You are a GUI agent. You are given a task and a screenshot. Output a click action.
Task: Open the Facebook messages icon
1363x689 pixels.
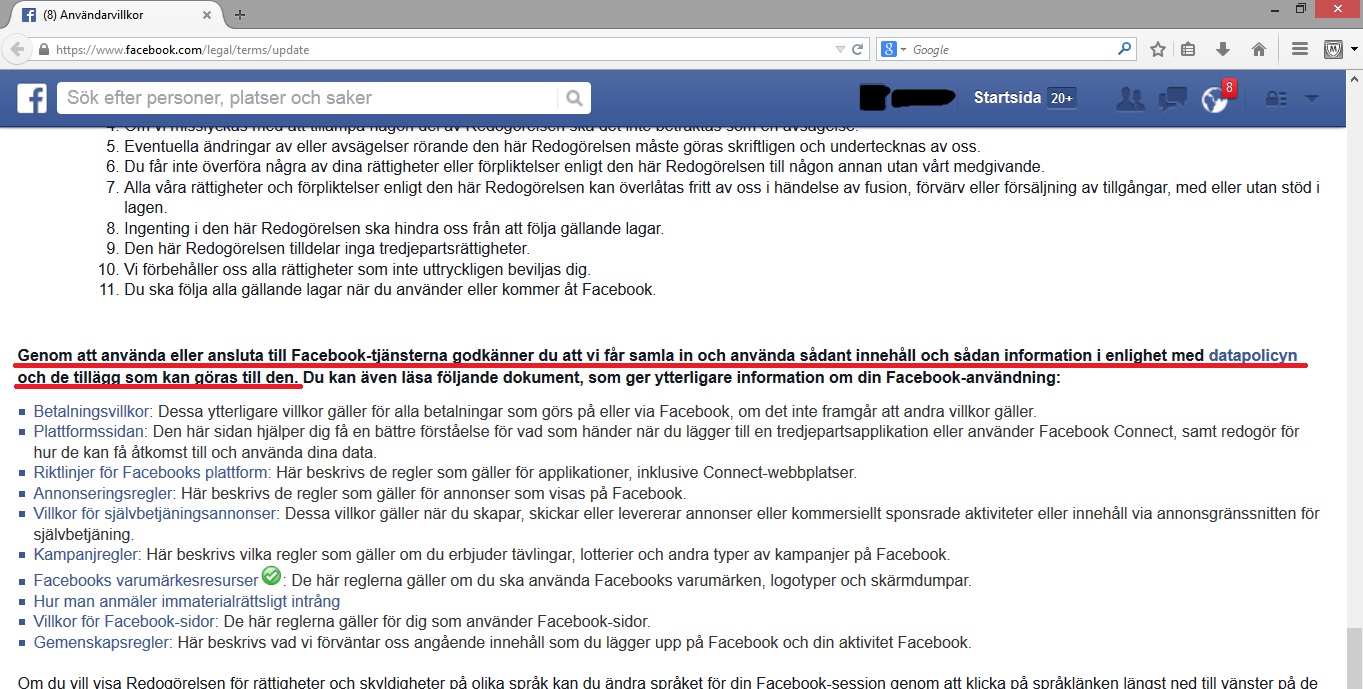[x=1172, y=98]
